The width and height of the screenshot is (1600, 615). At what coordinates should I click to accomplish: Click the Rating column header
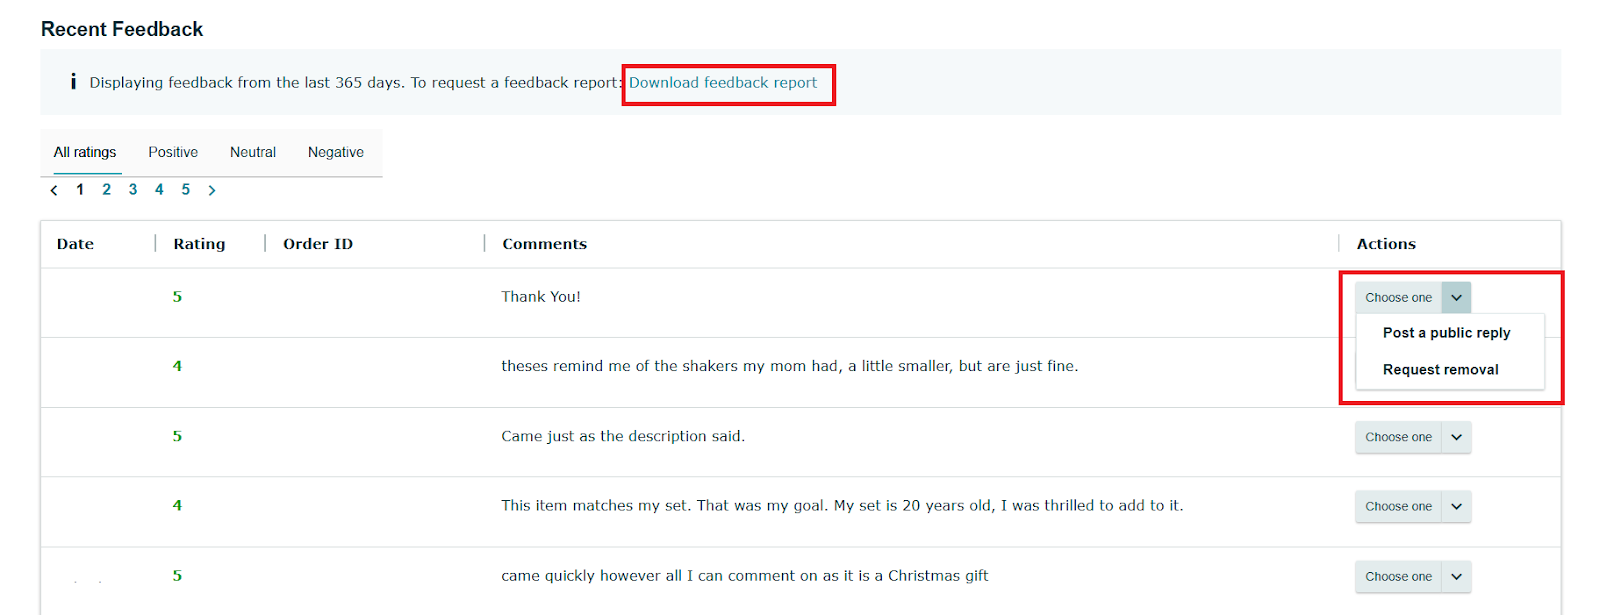point(199,243)
